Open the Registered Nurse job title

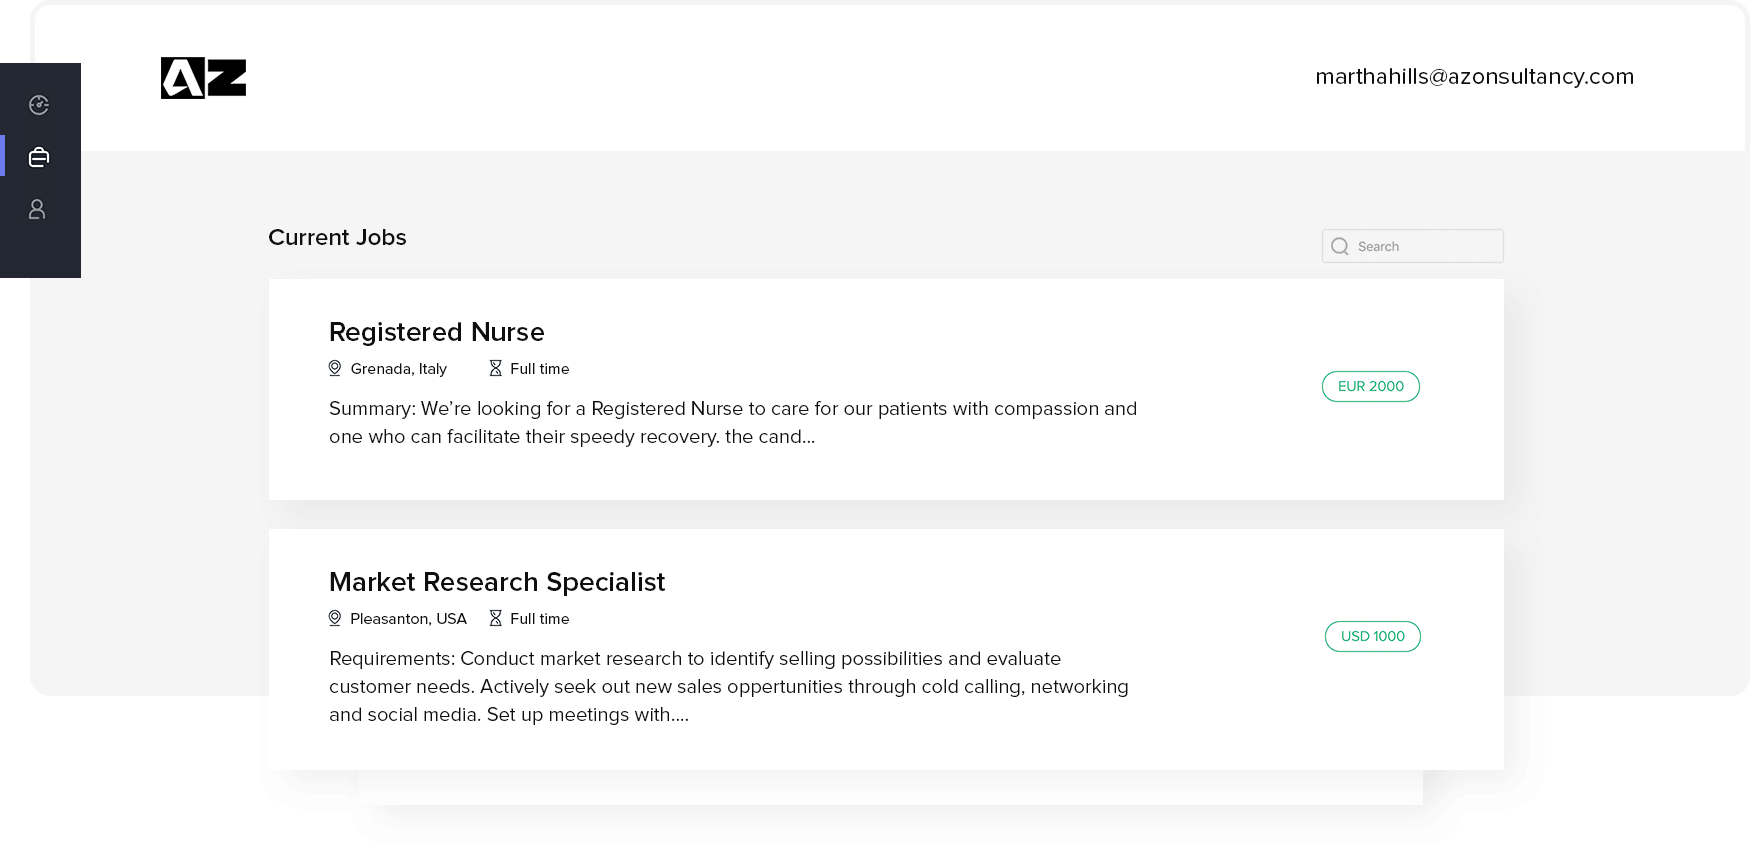click(x=437, y=332)
